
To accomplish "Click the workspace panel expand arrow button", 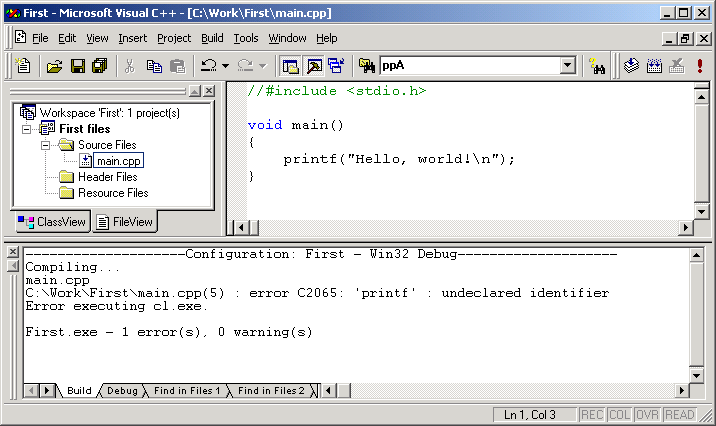I will (195, 91).
